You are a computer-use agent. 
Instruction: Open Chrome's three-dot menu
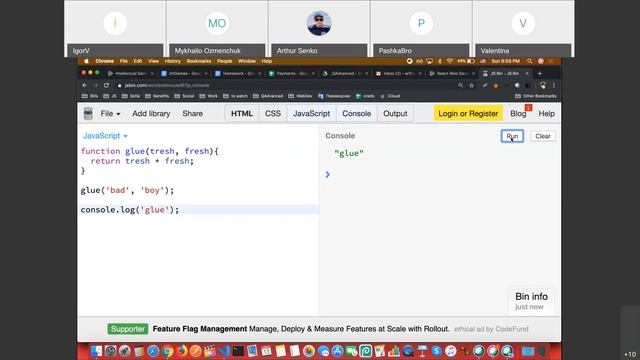click(x=554, y=85)
